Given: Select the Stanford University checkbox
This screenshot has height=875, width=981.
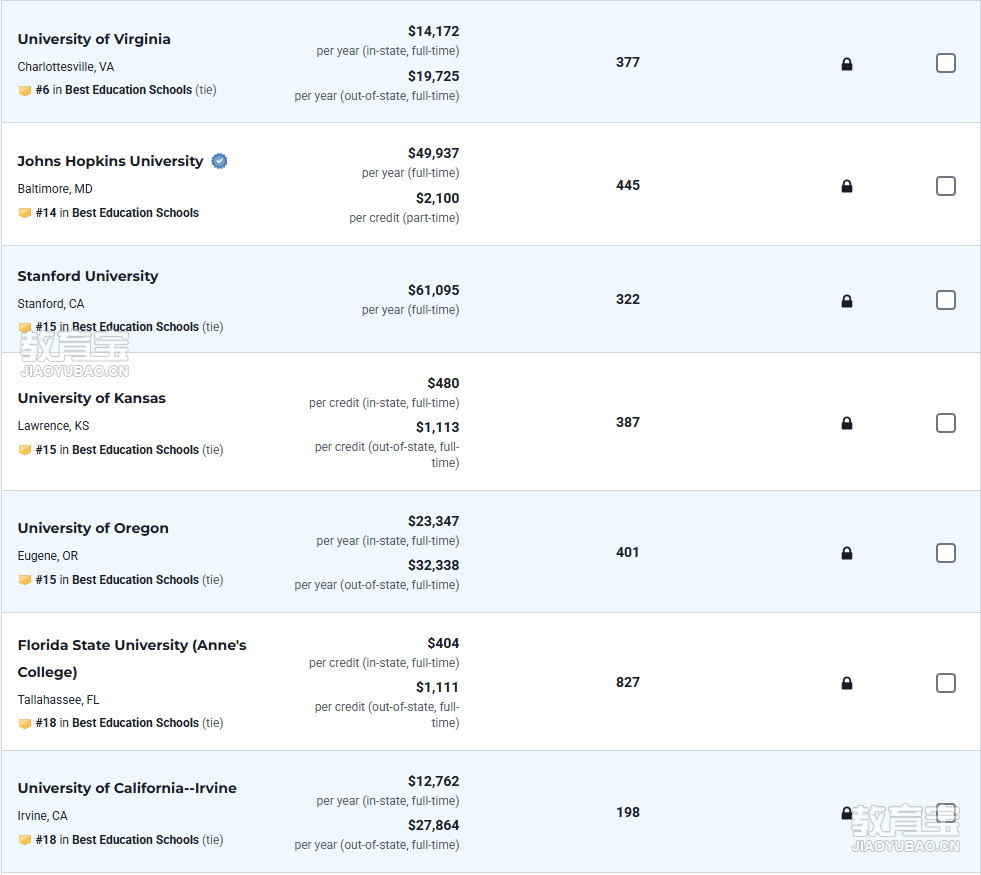Looking at the screenshot, I should [x=945, y=300].
